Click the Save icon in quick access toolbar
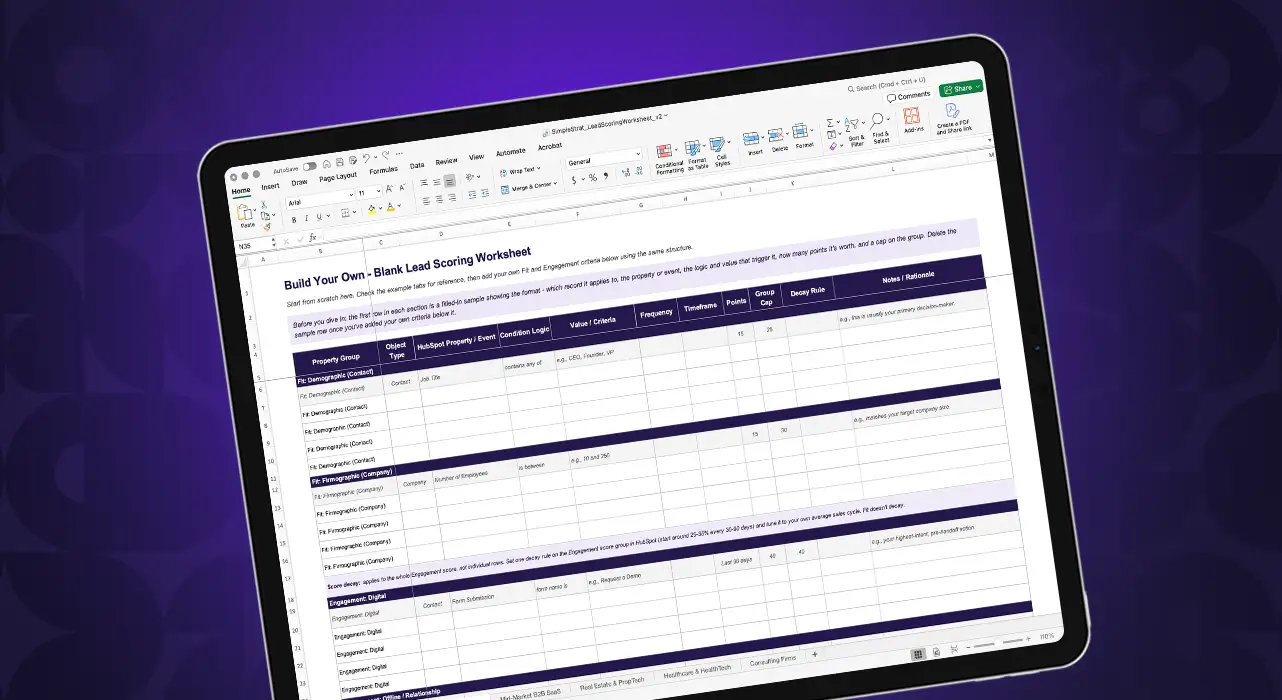 click(x=340, y=162)
